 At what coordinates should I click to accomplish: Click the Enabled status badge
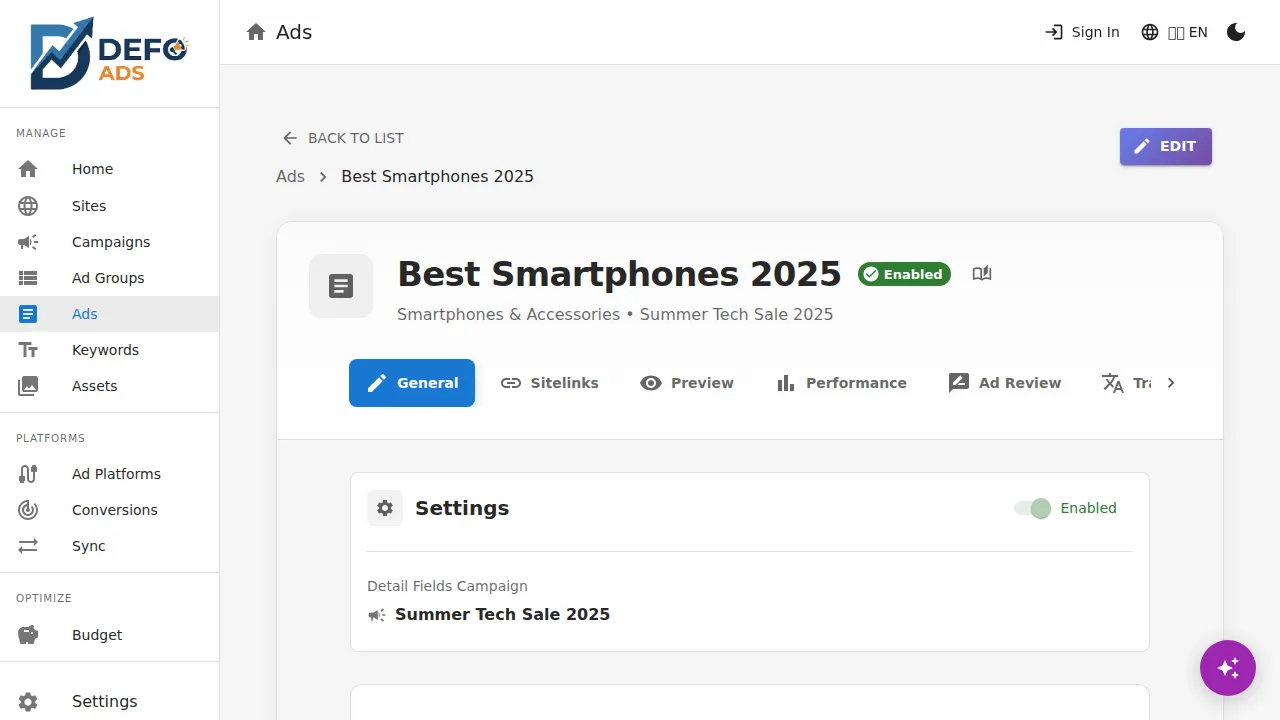(904, 274)
